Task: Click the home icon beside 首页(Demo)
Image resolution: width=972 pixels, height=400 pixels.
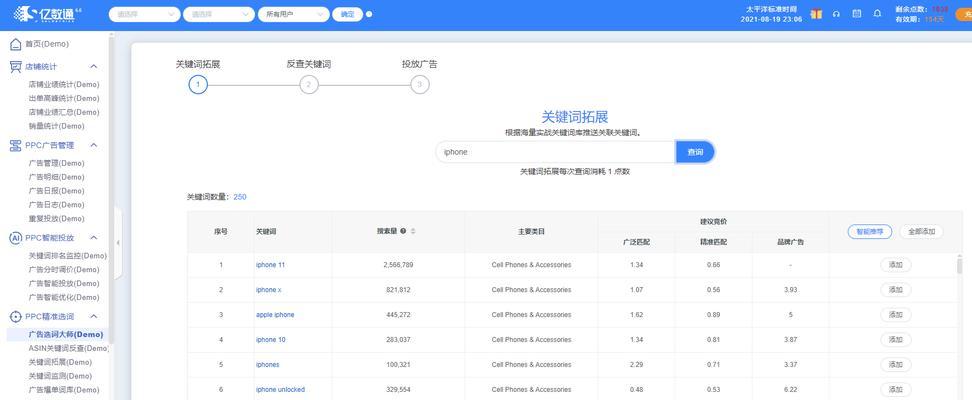Action: (15, 44)
